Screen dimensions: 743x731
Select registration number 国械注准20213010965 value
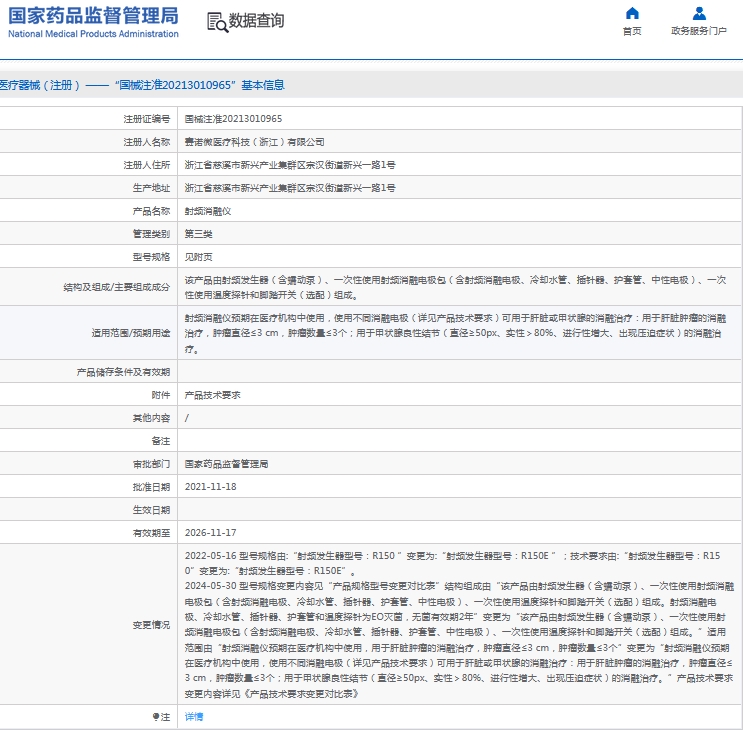pos(233,118)
